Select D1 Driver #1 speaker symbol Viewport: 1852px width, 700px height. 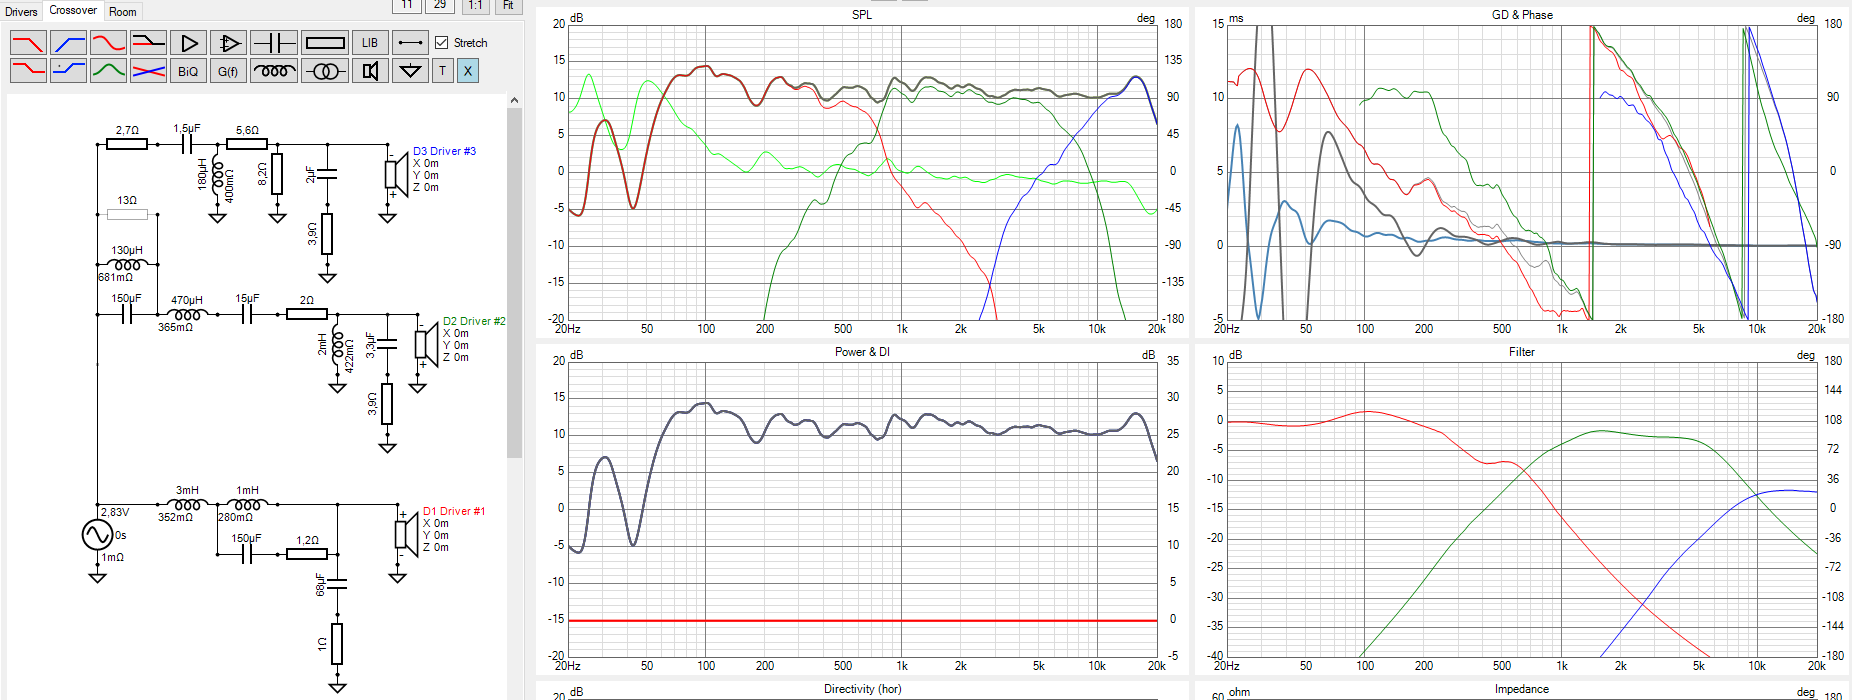(407, 533)
